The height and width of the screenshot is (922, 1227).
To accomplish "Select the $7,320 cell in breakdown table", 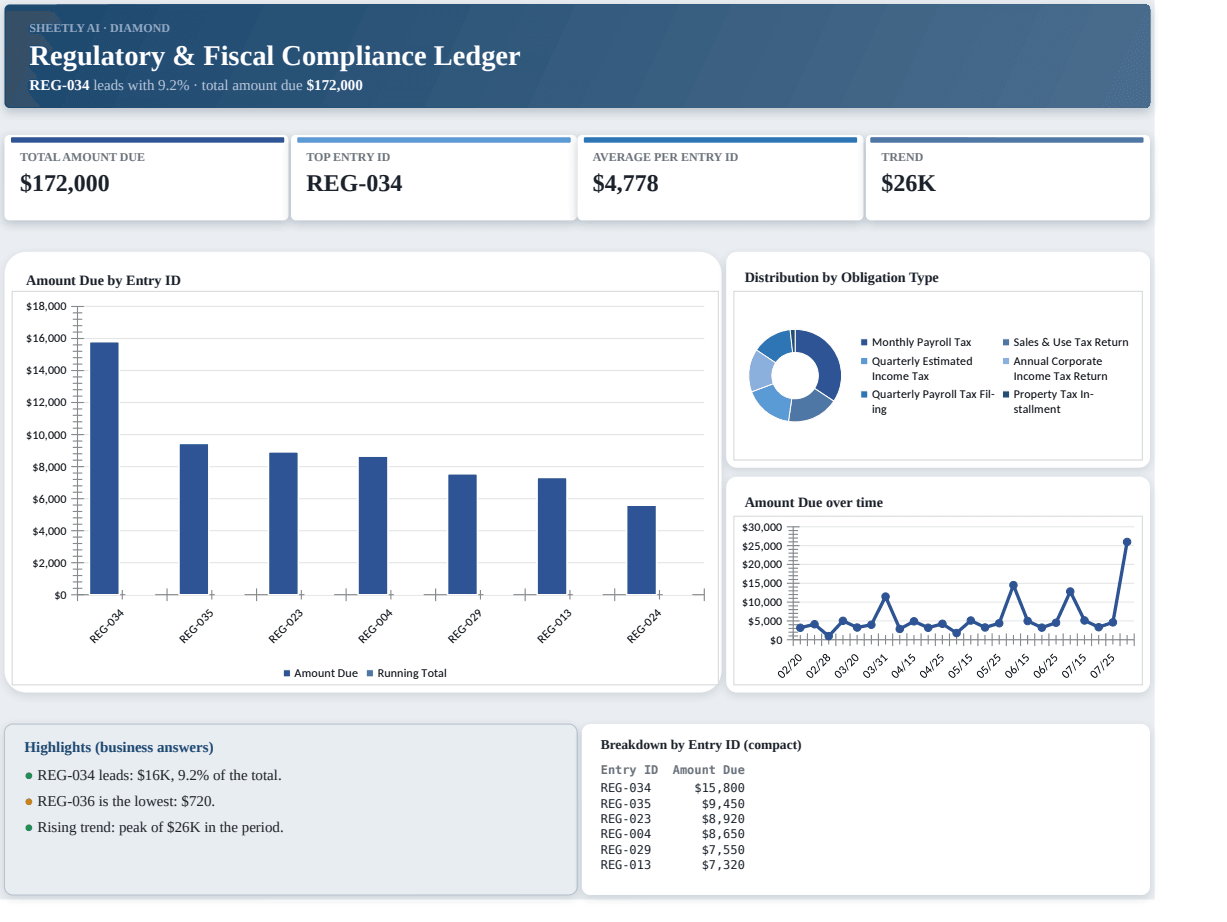I will [x=723, y=865].
